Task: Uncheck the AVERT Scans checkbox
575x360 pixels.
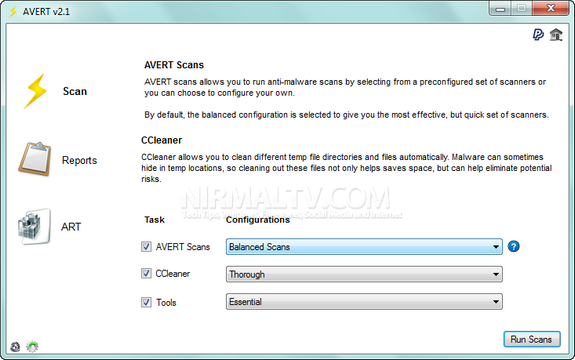Action: [146, 246]
